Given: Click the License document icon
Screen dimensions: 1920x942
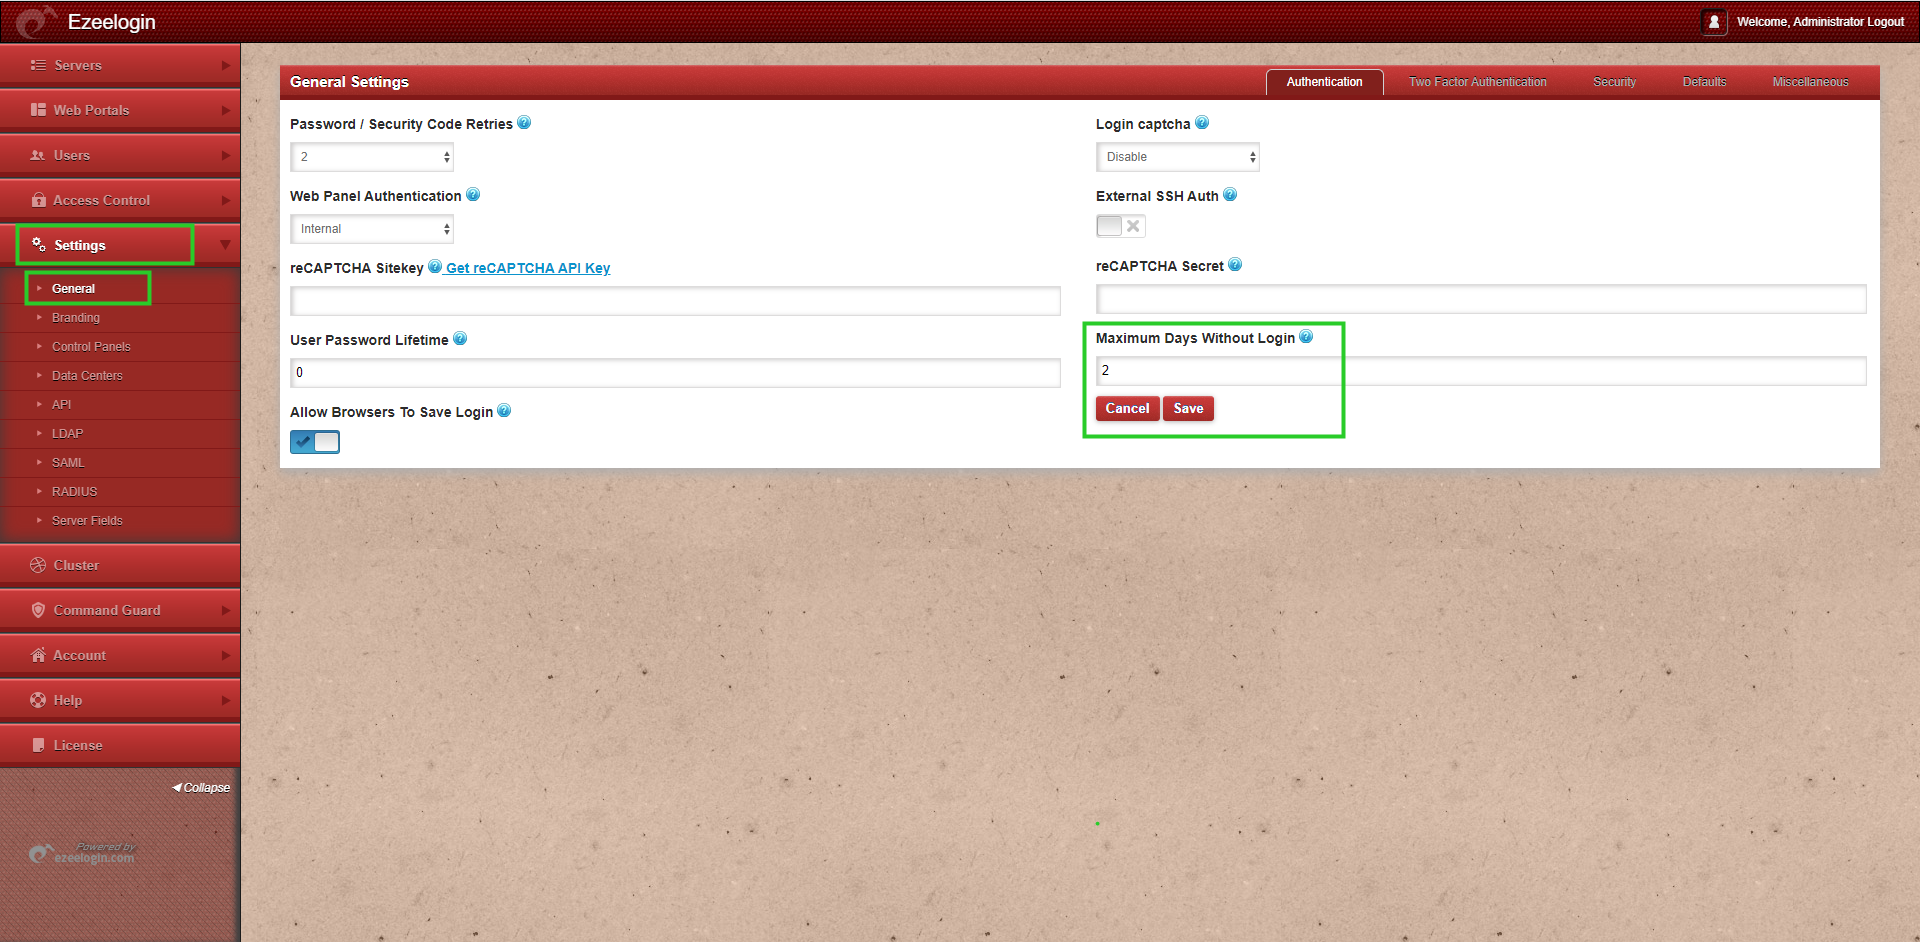Looking at the screenshot, I should (x=38, y=745).
